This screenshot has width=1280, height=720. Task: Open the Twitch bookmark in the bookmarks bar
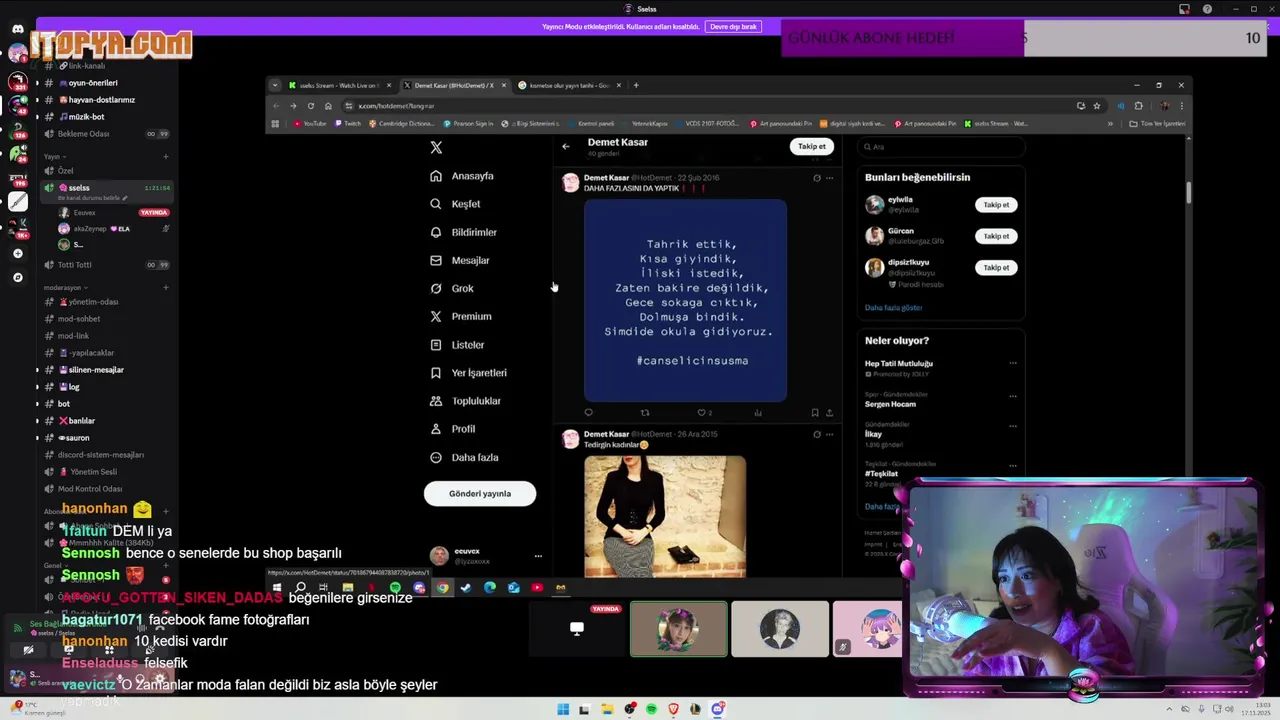(348, 124)
